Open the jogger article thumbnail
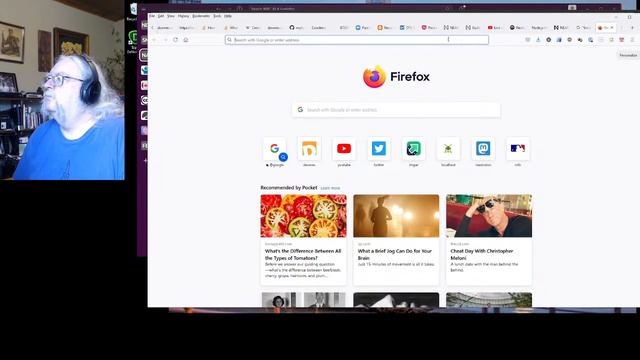The width and height of the screenshot is (640, 360). [x=396, y=216]
